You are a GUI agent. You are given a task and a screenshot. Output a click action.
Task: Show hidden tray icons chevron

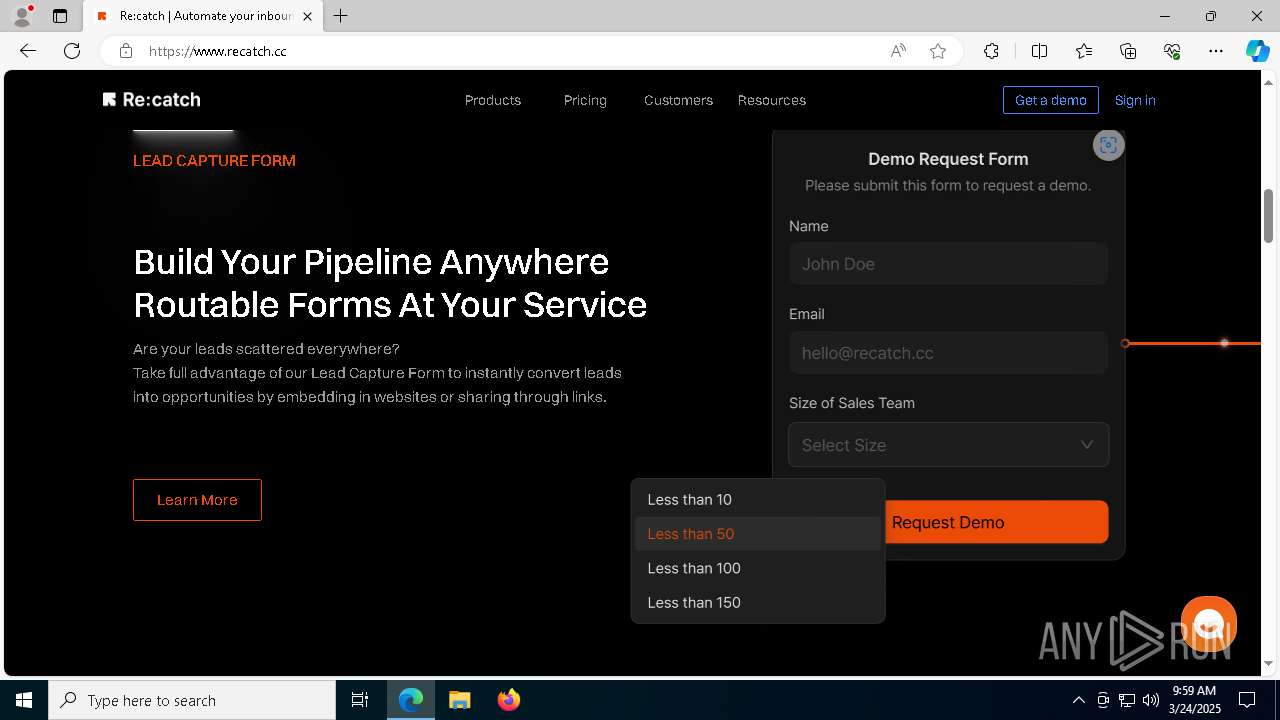tap(1079, 700)
